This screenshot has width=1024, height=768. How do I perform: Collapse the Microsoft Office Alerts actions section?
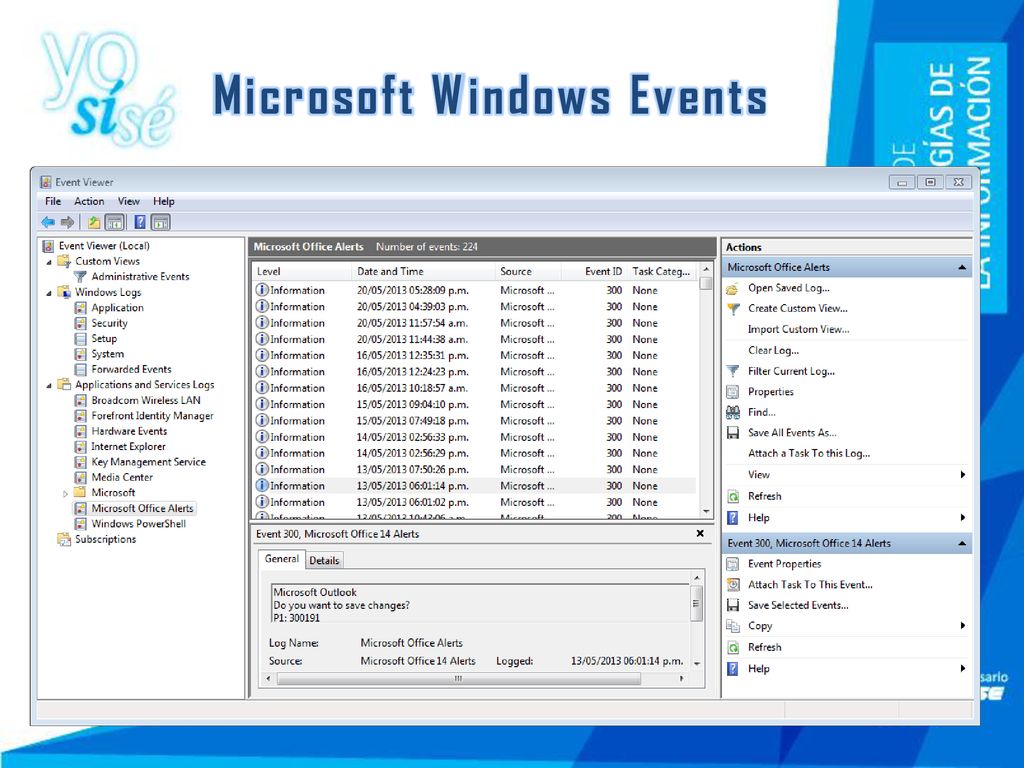pos(962,268)
